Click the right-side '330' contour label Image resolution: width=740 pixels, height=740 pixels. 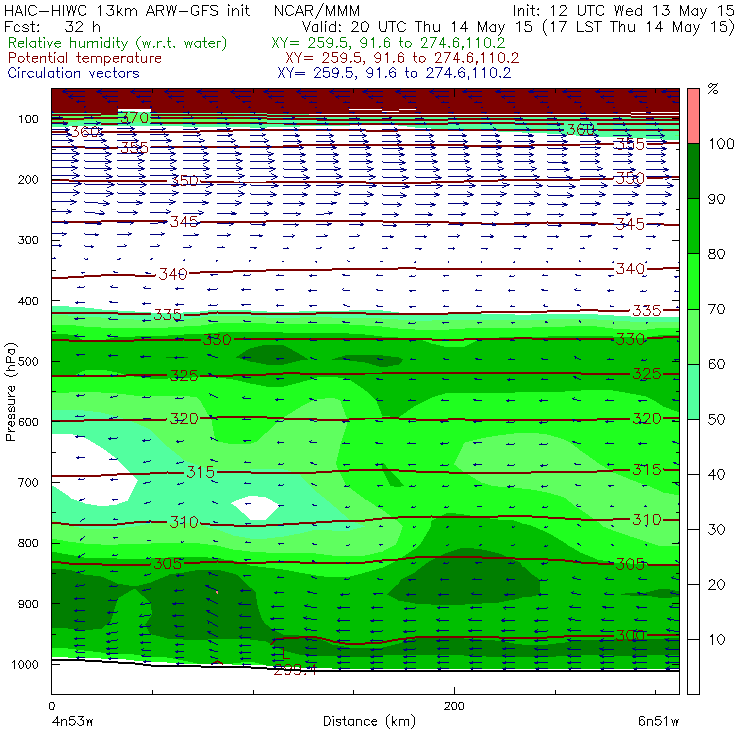630,339
